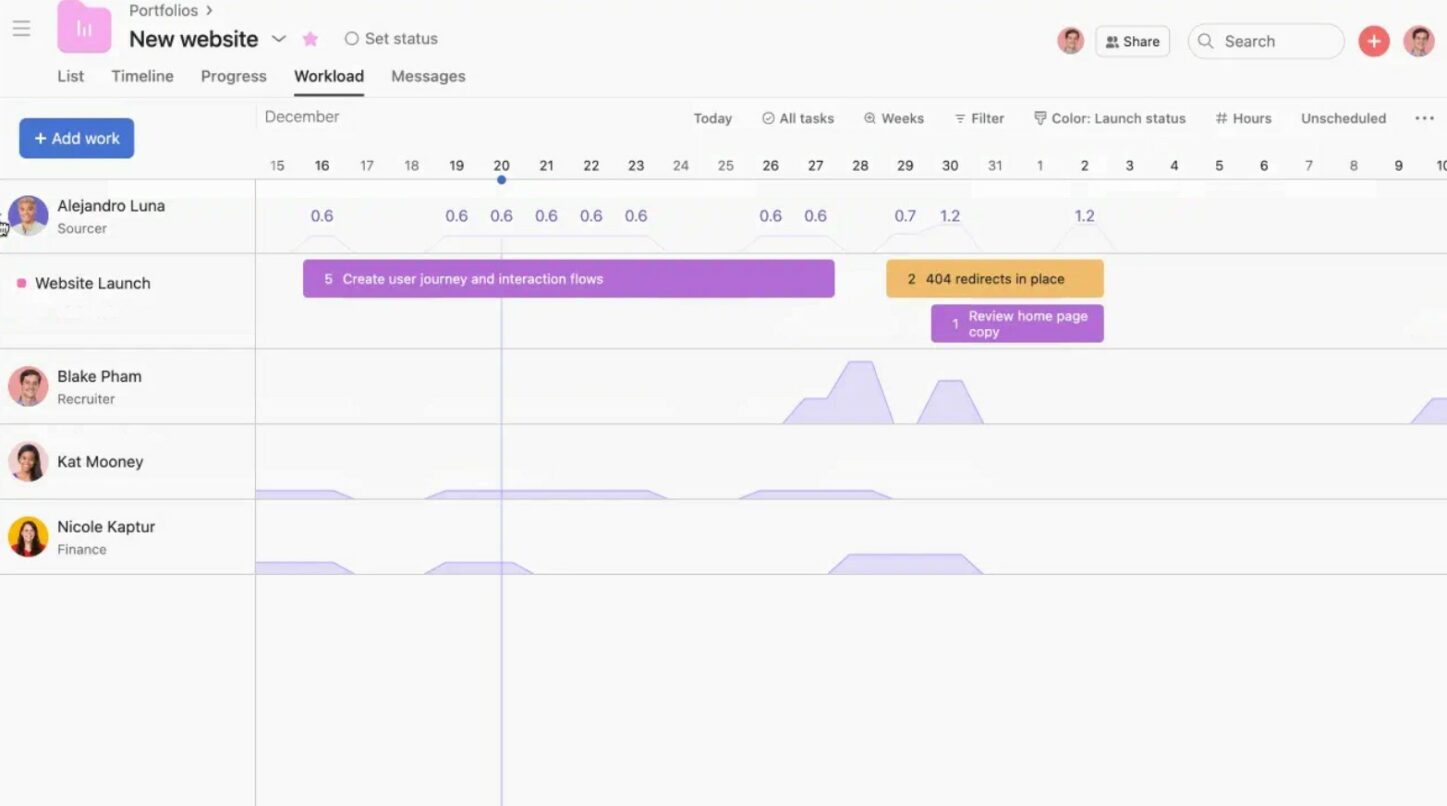Image resolution: width=1447 pixels, height=806 pixels.
Task: Star the New website project
Action: coord(310,38)
